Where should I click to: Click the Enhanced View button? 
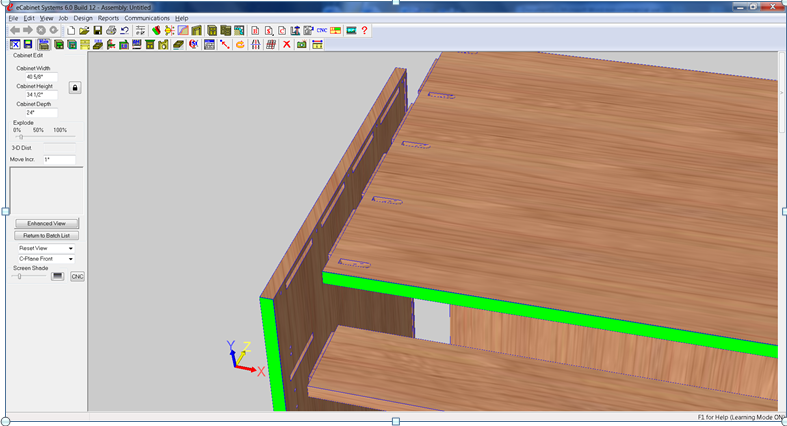(x=46, y=223)
